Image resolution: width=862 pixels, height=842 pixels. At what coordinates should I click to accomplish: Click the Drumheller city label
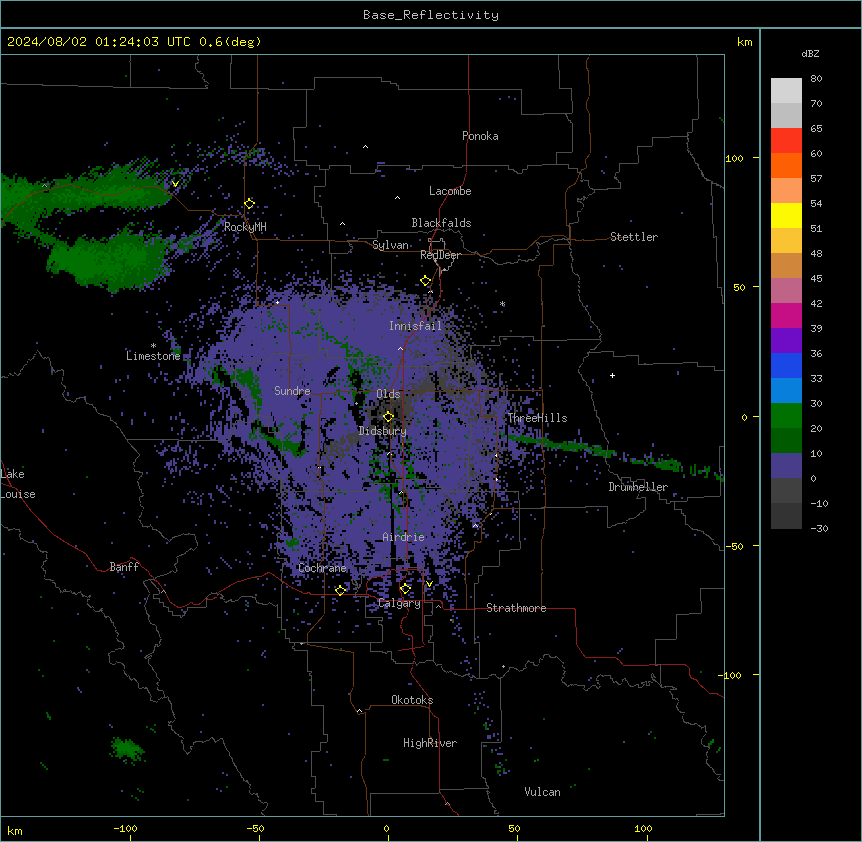coord(638,487)
